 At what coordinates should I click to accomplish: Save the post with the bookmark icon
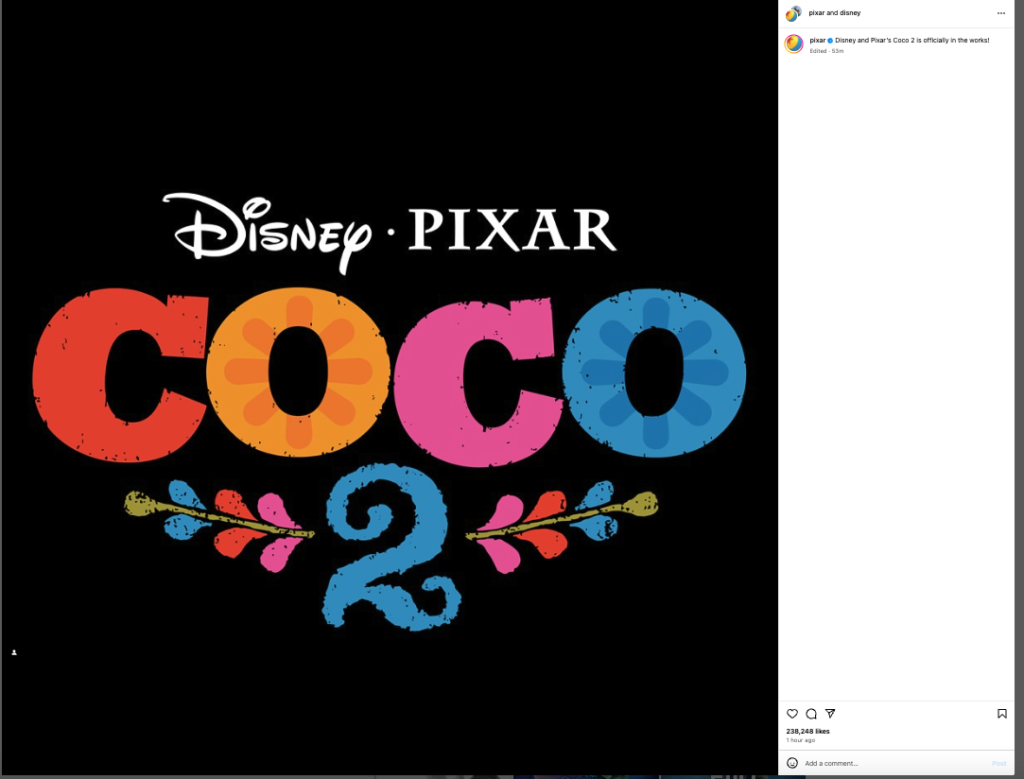pyautogui.click(x=1002, y=714)
